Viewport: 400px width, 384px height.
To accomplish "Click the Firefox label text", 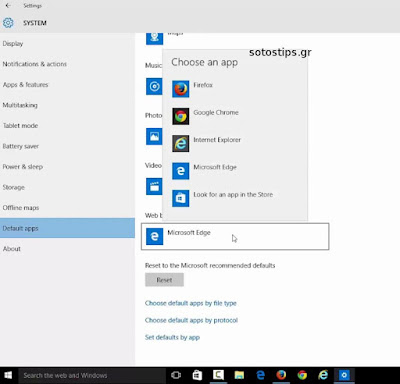I will 203,85.
